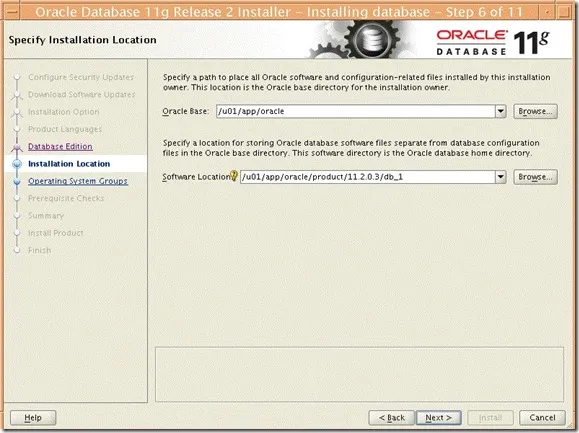Proceed with the Next button

tap(438, 417)
